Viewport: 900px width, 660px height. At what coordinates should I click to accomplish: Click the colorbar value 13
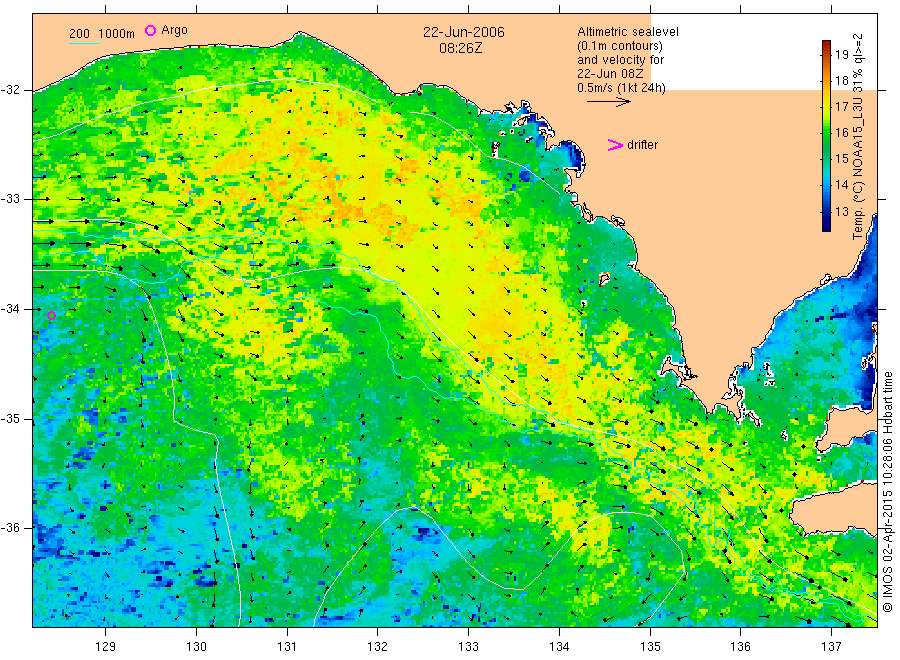pos(841,212)
